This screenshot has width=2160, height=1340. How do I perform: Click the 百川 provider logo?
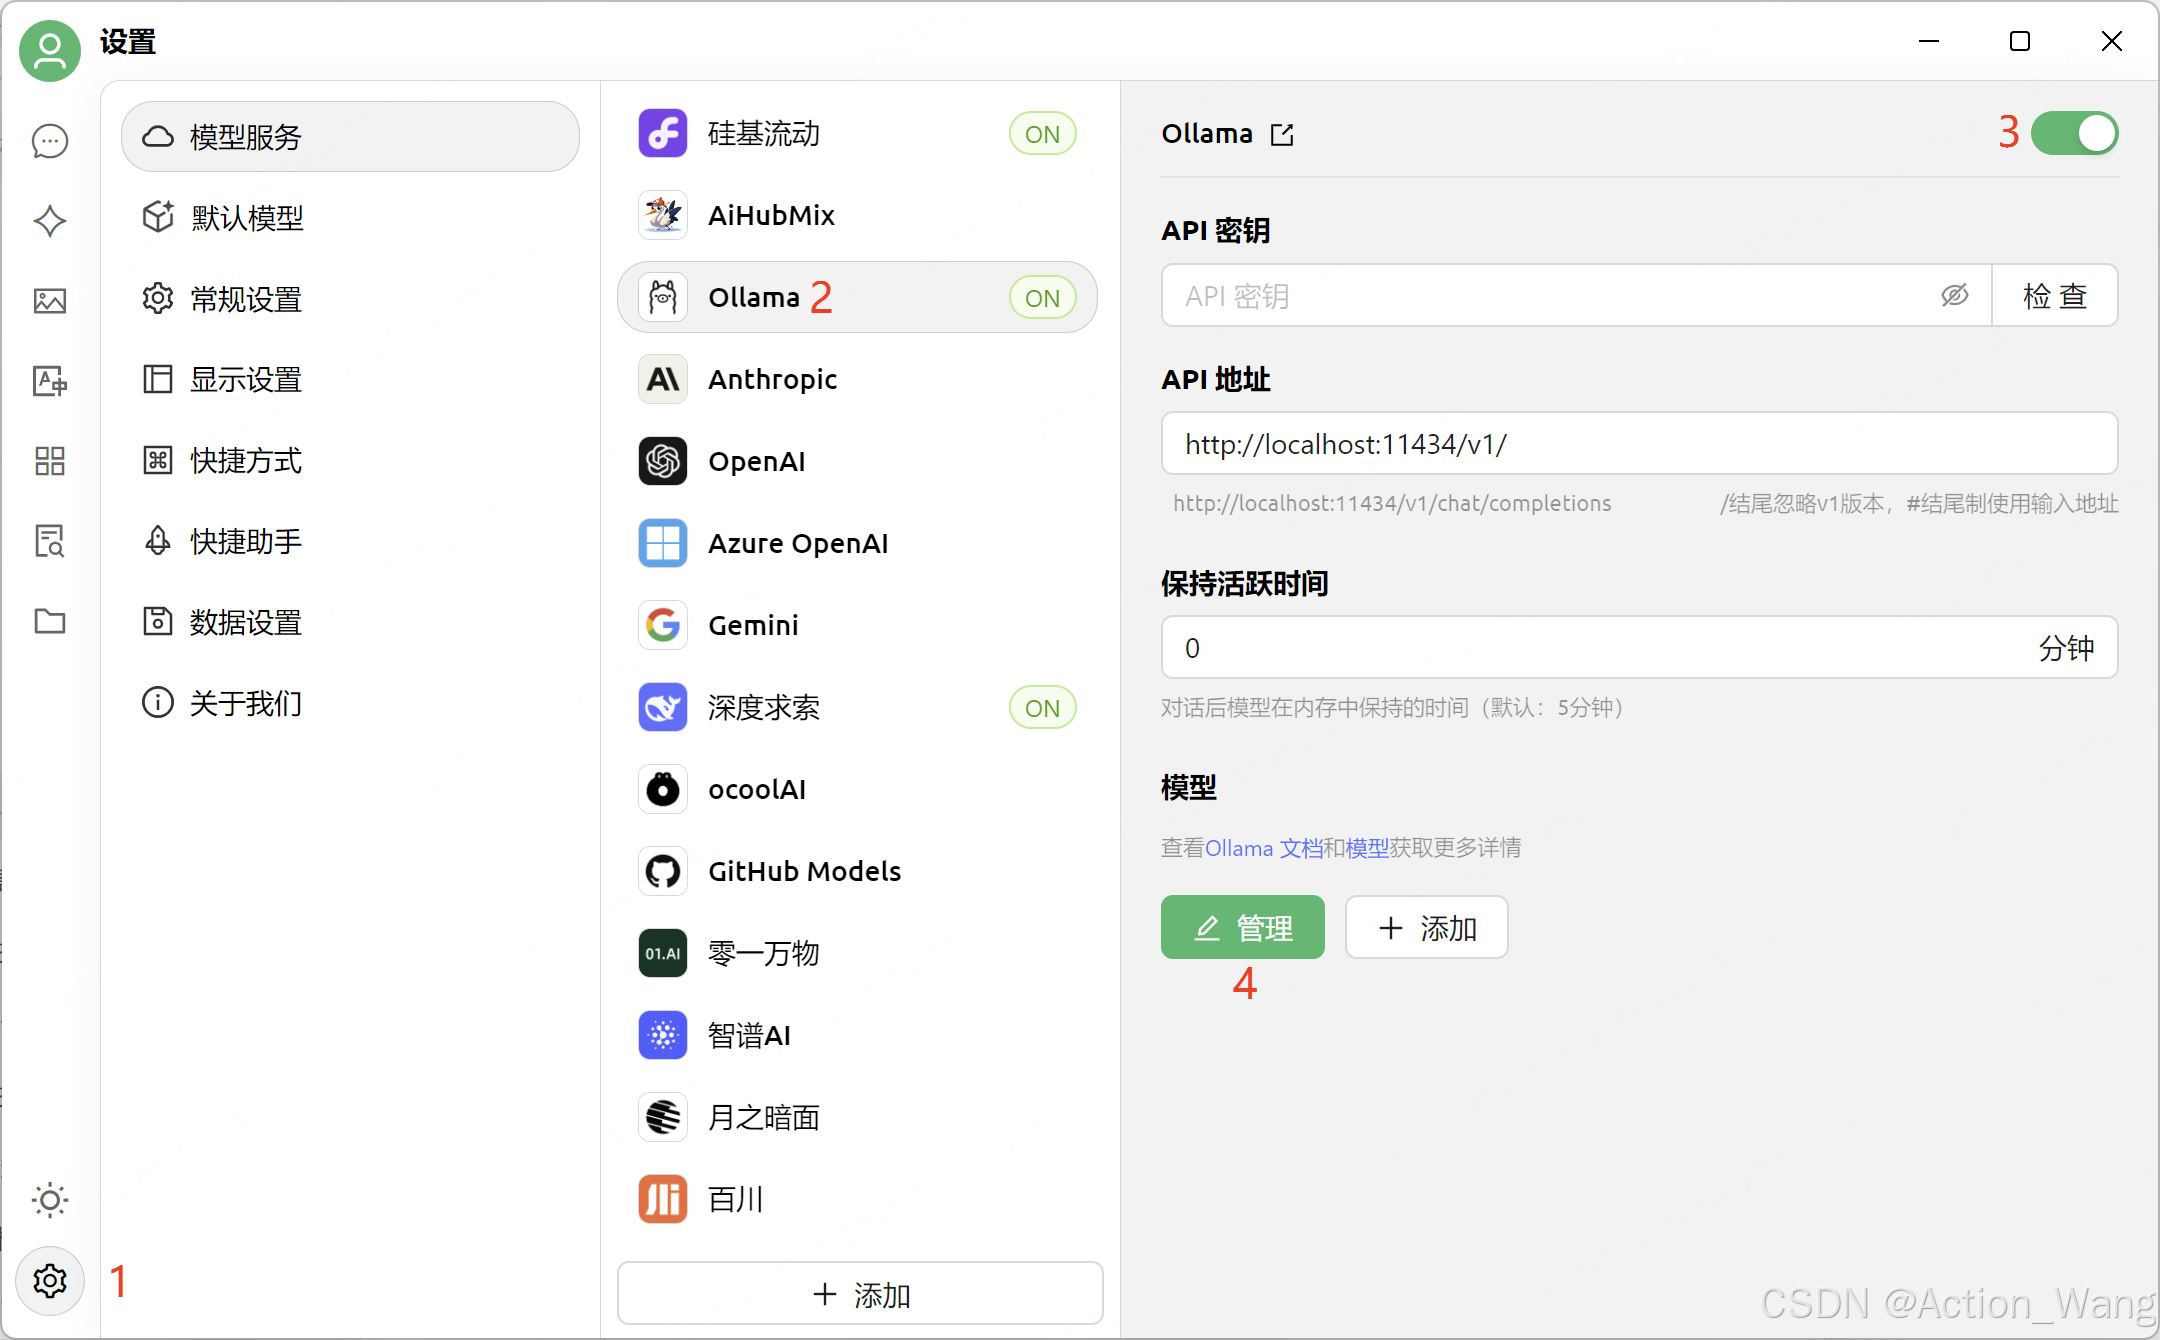click(663, 1200)
